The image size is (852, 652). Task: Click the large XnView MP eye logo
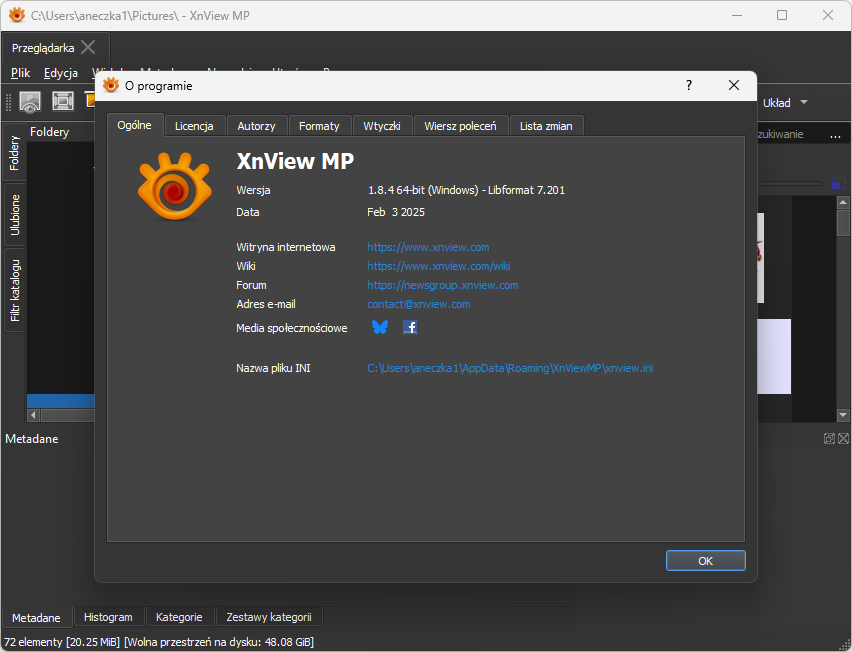point(174,186)
